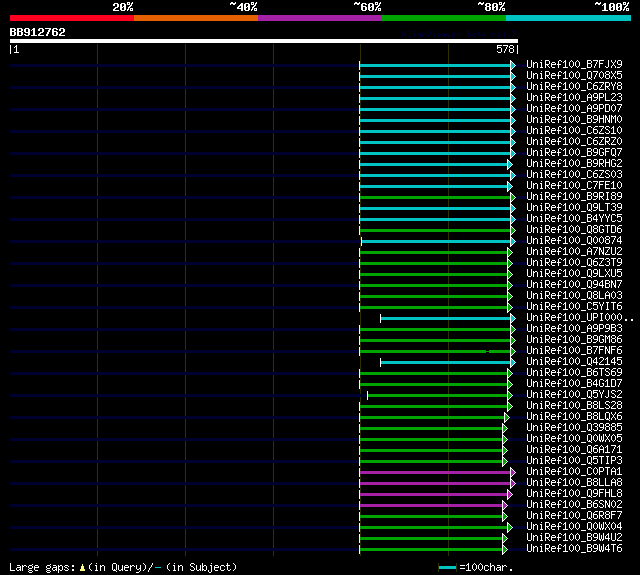Select UniRef100_B6SN02 label
Viewport: 640px width, 575px height.
(574, 505)
